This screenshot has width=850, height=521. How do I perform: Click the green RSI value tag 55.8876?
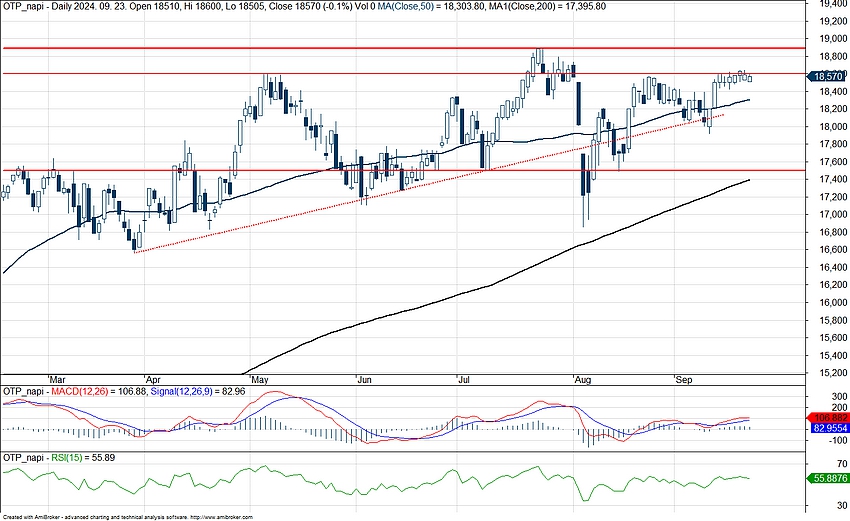tap(828, 478)
